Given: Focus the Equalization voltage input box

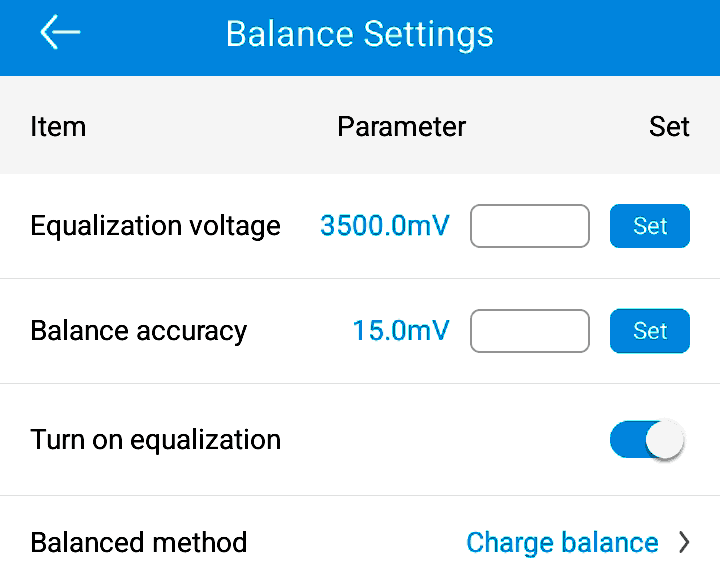Looking at the screenshot, I should 530,226.
